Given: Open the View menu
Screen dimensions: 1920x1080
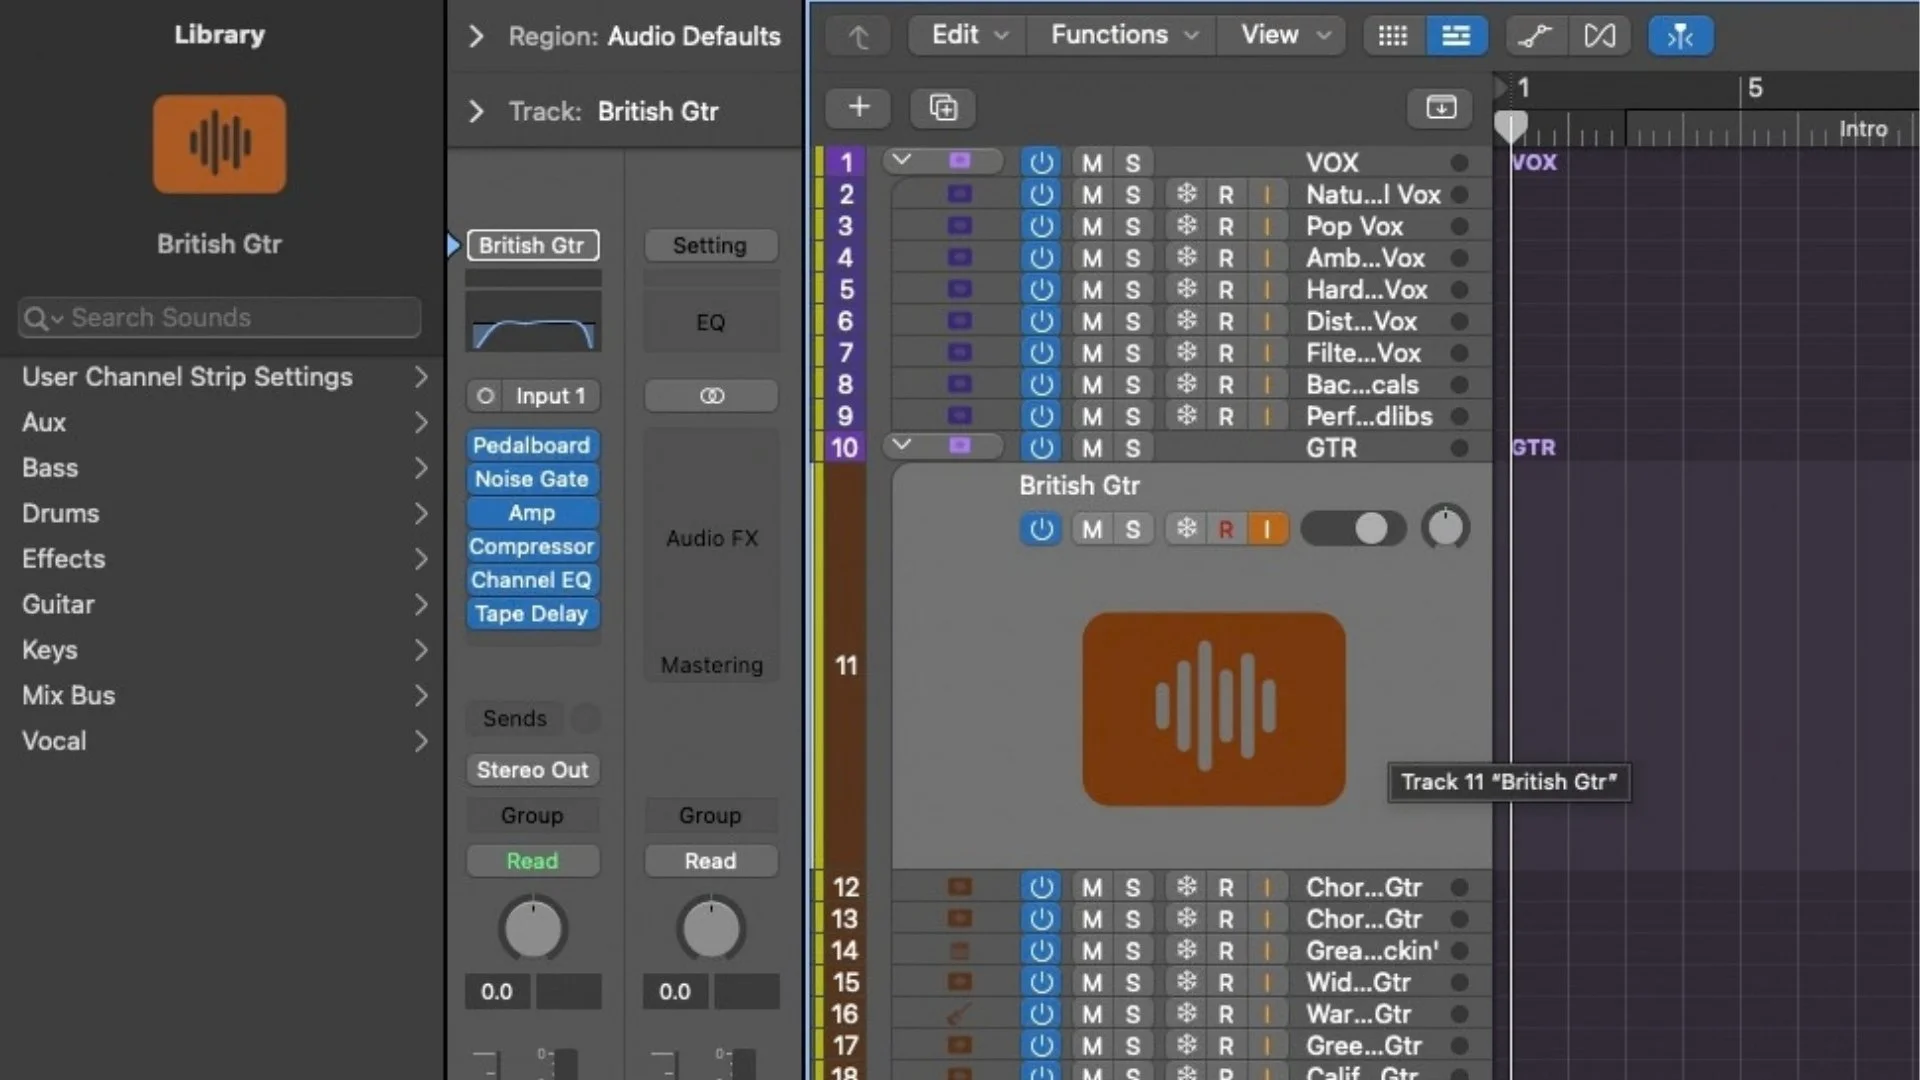Looking at the screenshot, I should click(x=1284, y=35).
